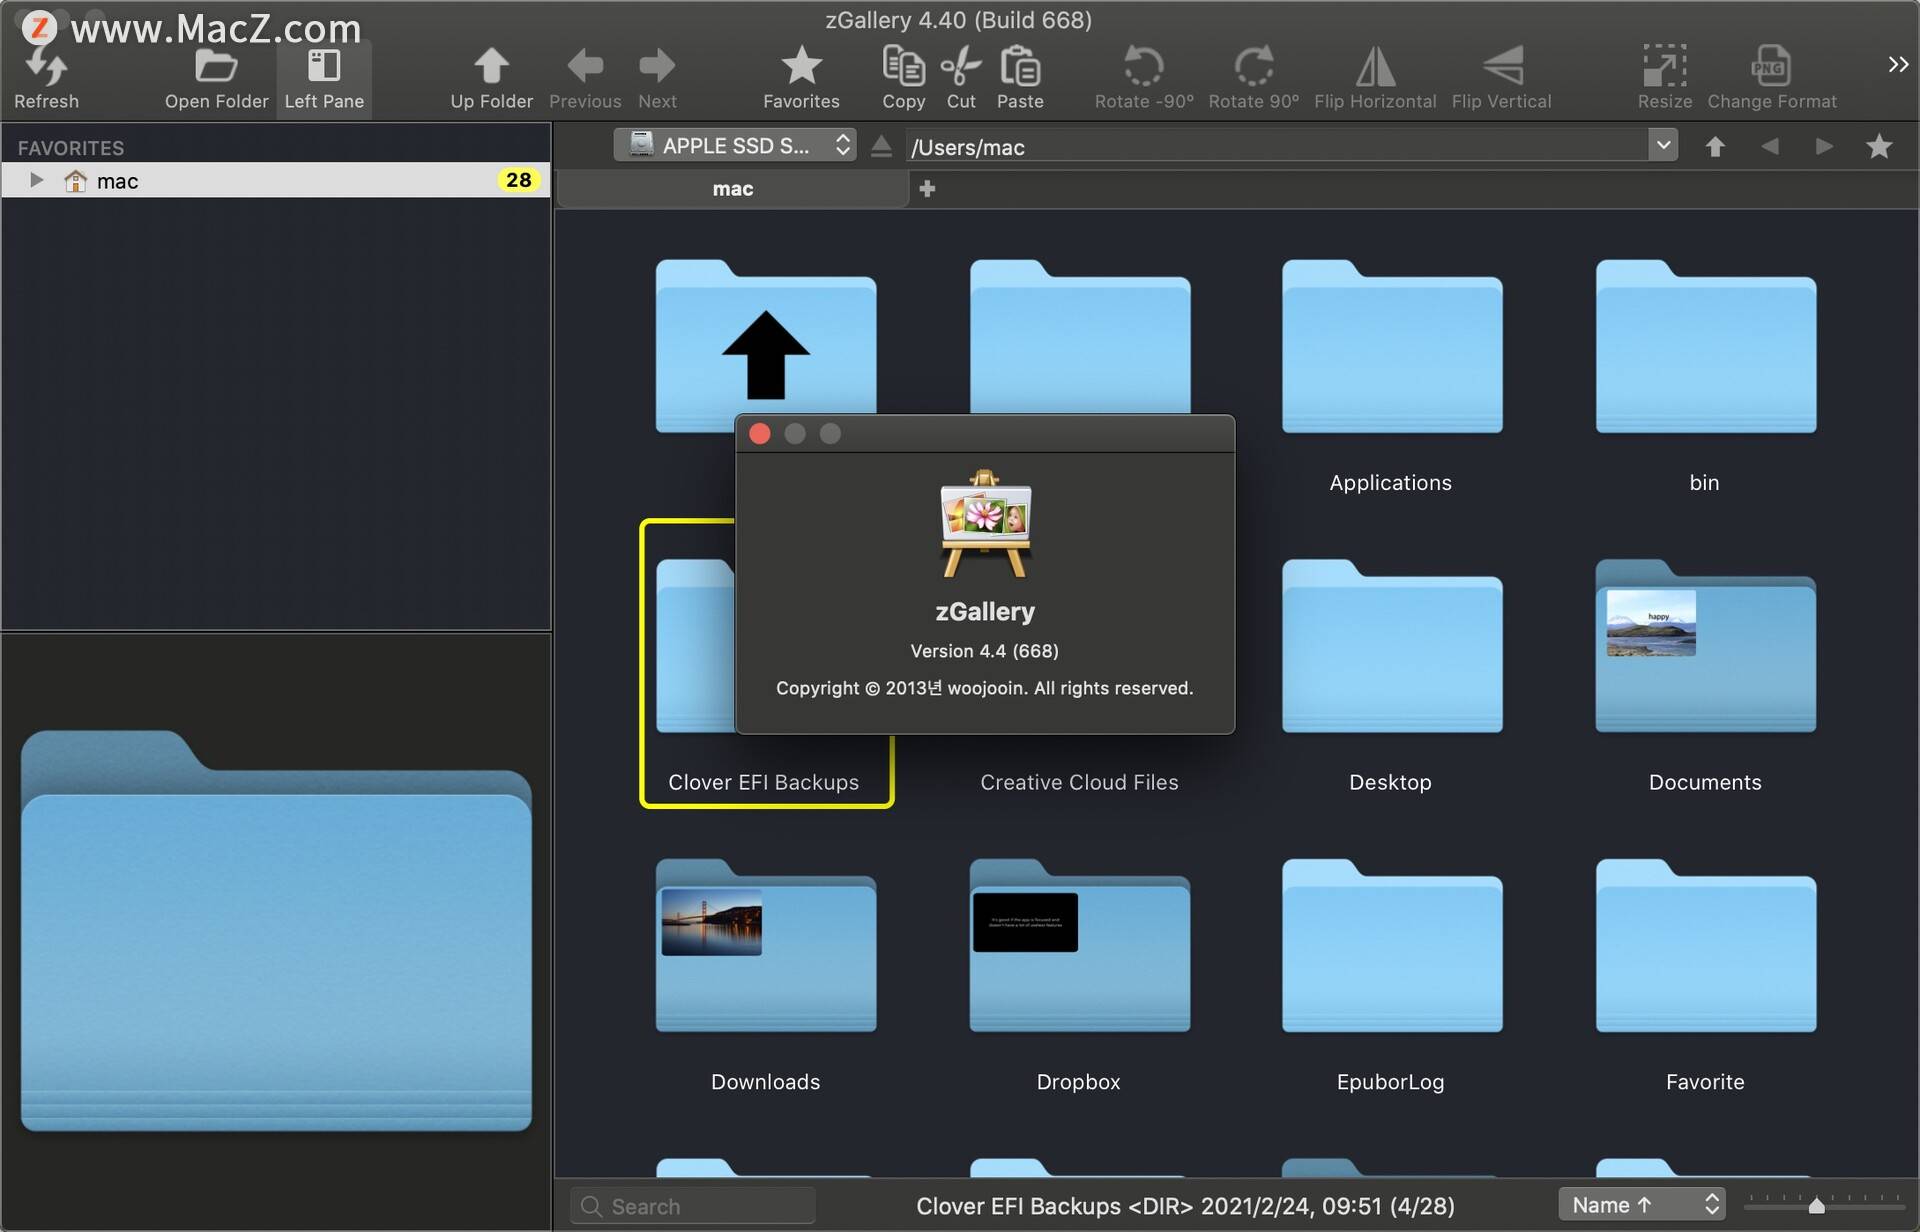Click the Resize tool icon
1920x1232 pixels.
[x=1664, y=66]
